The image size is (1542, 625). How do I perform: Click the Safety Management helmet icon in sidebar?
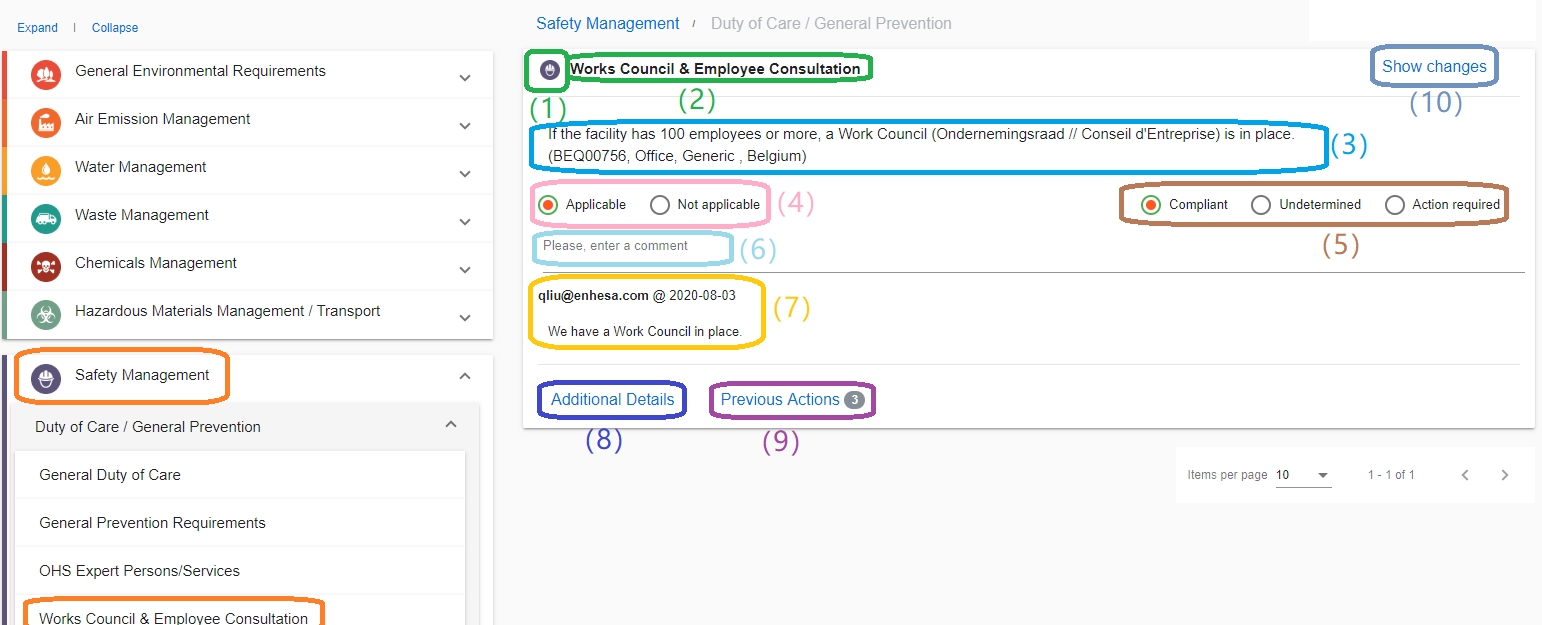tap(45, 378)
